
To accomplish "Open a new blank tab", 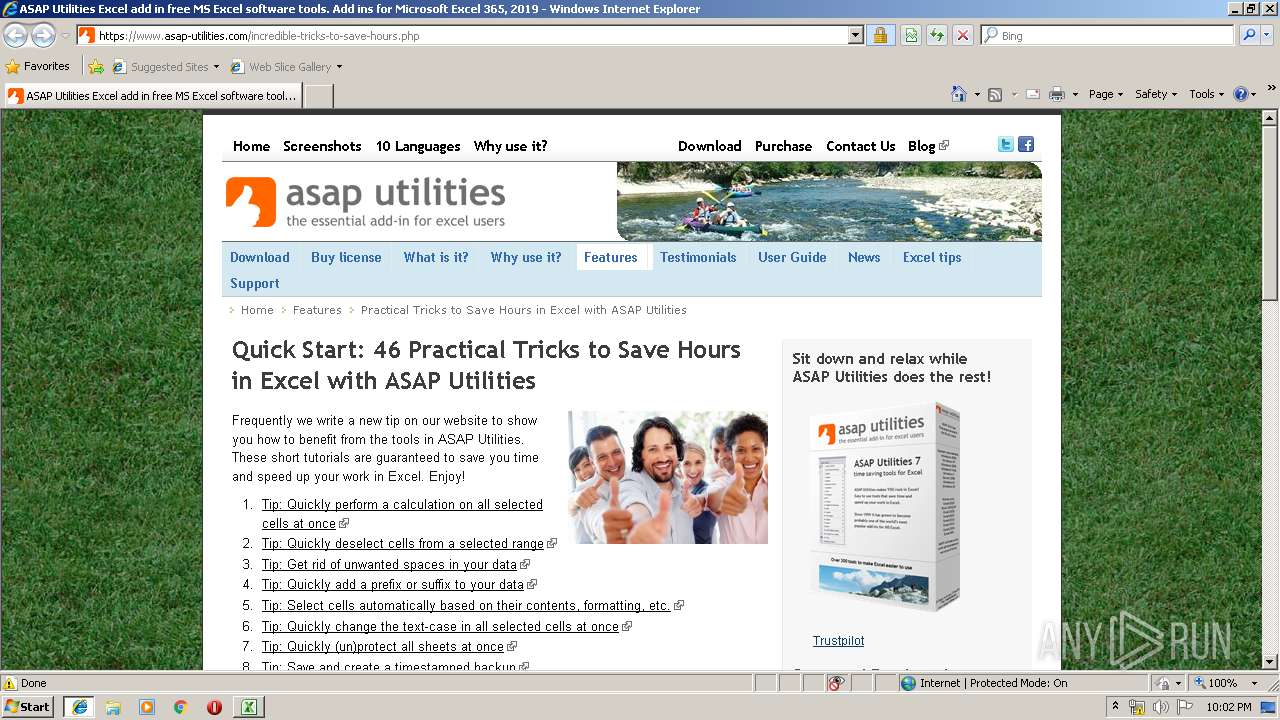I will click(x=318, y=96).
